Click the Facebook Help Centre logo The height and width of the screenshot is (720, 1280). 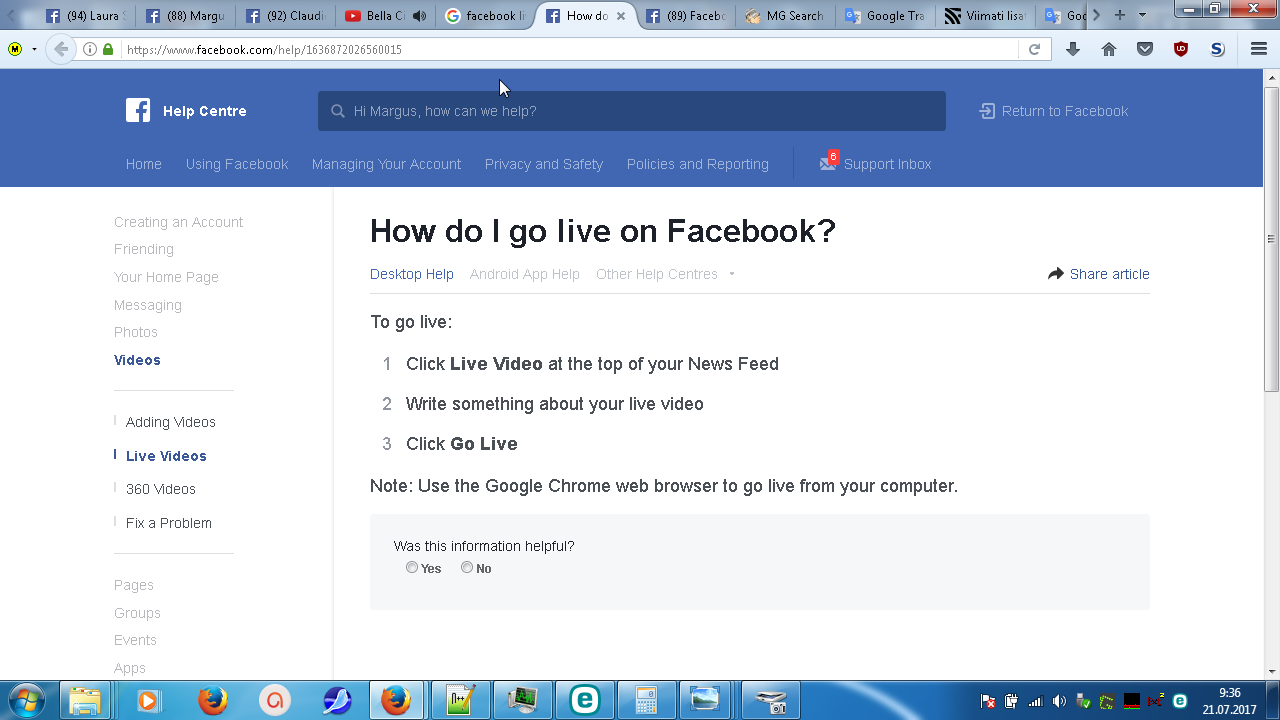138,111
